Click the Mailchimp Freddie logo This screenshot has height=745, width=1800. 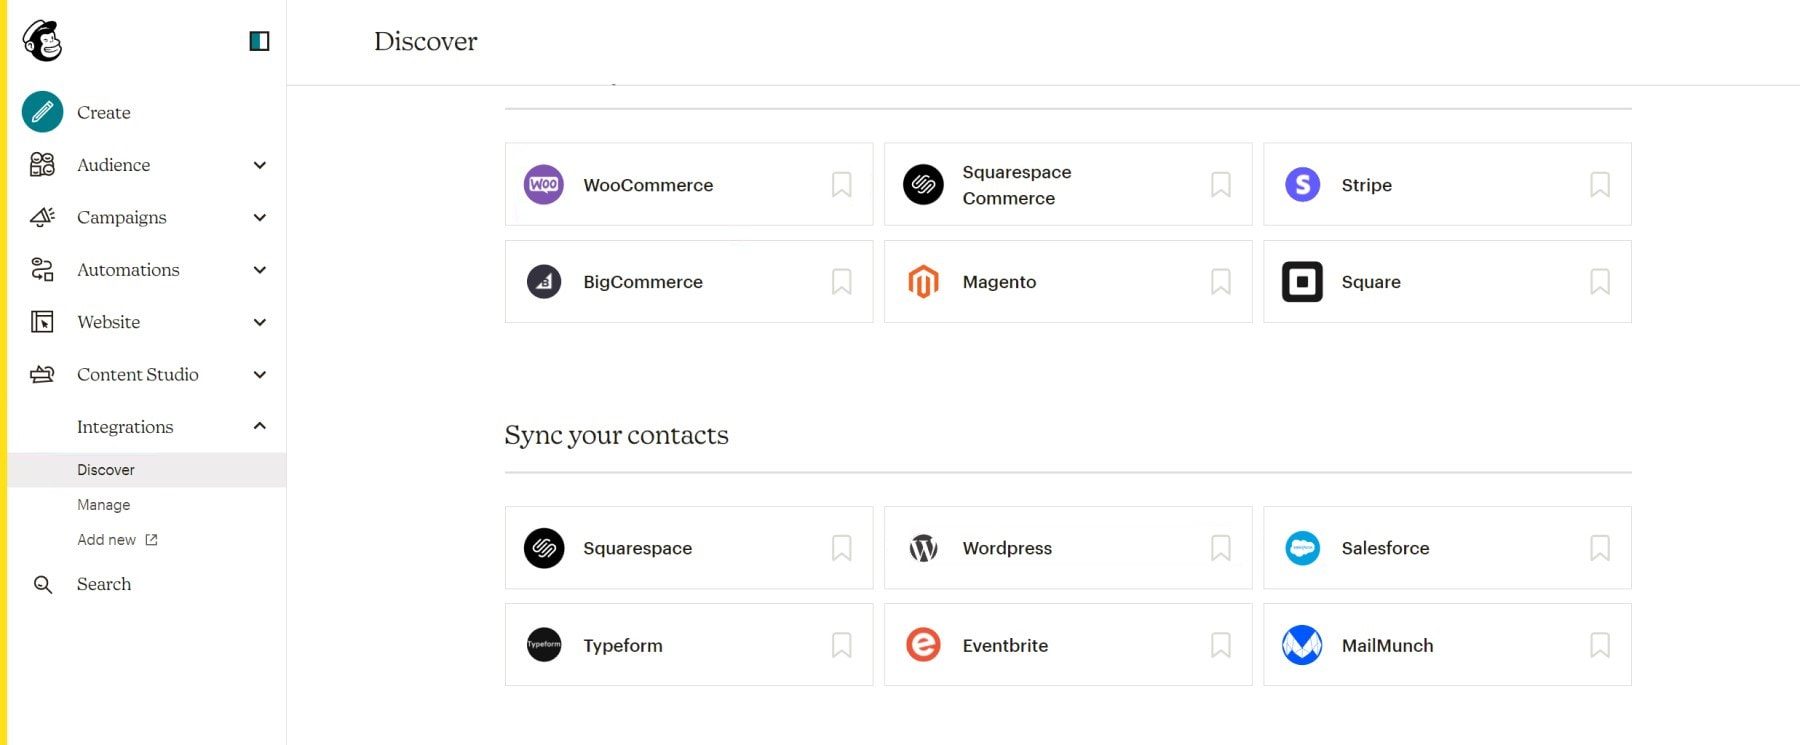point(42,41)
